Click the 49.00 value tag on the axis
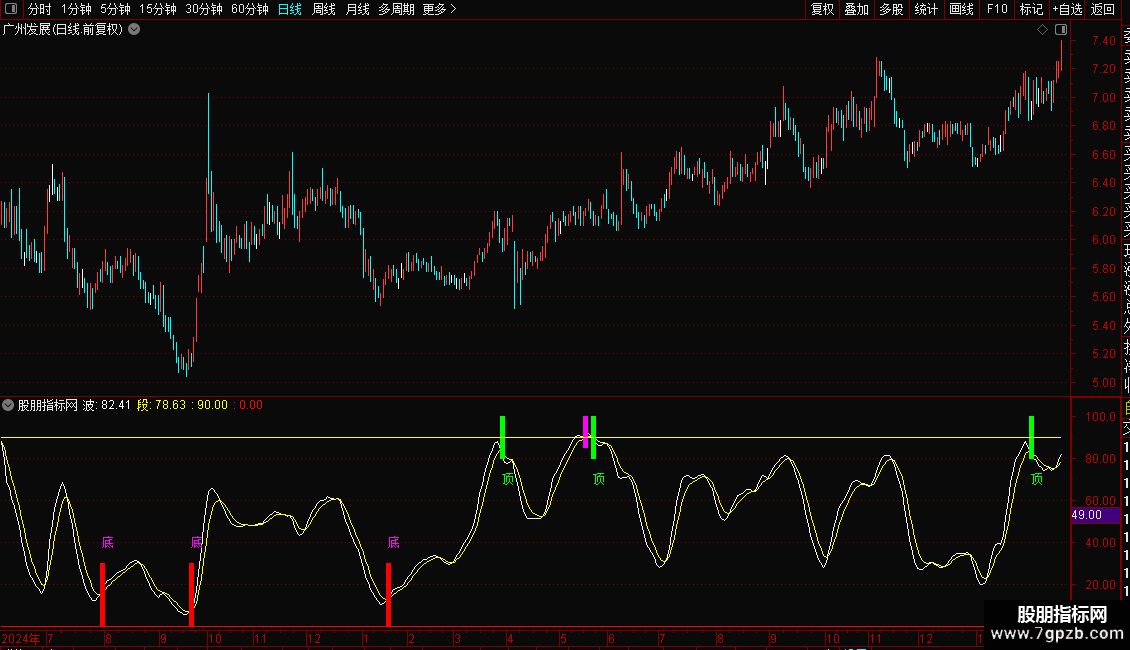The image size is (1130, 650). 1095,515
